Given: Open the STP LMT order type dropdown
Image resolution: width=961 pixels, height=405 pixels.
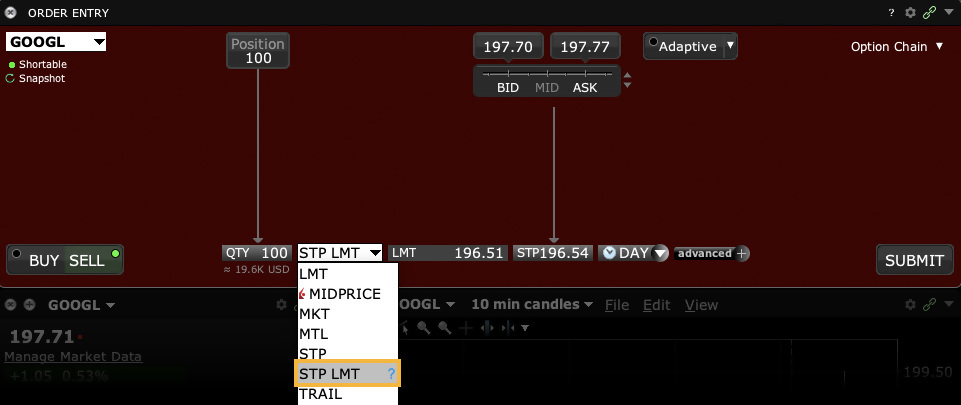Looking at the screenshot, I should pos(340,253).
